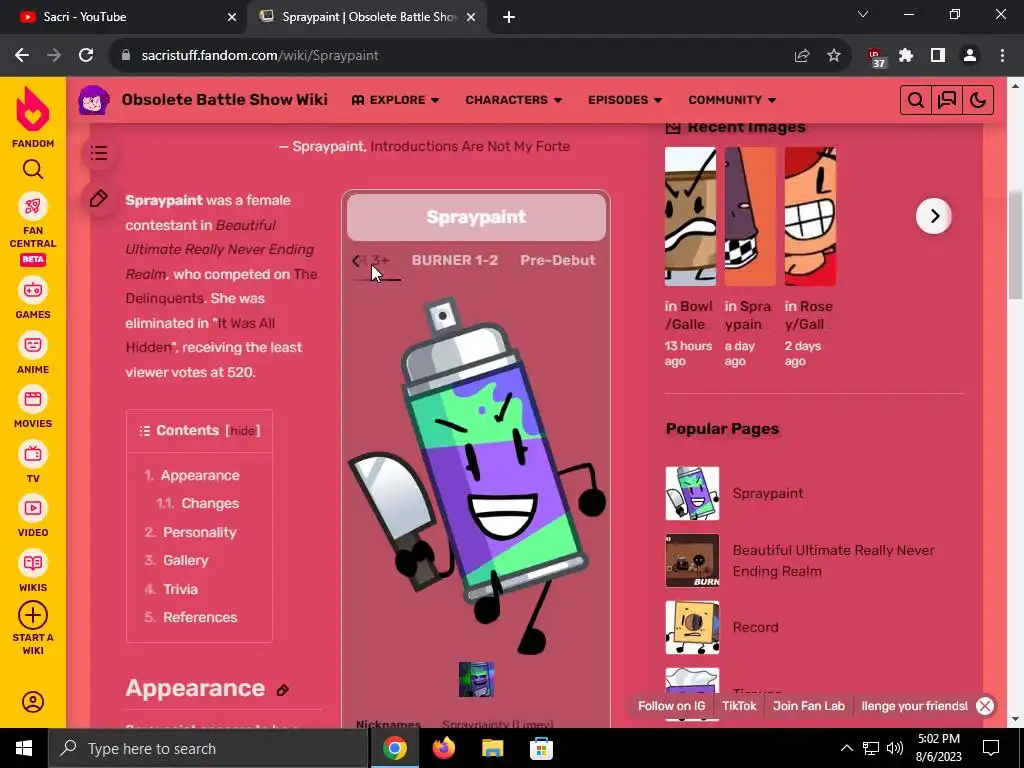Image resolution: width=1024 pixels, height=768 pixels.
Task: Expand the Episodes dropdown menu
Action: (x=625, y=100)
